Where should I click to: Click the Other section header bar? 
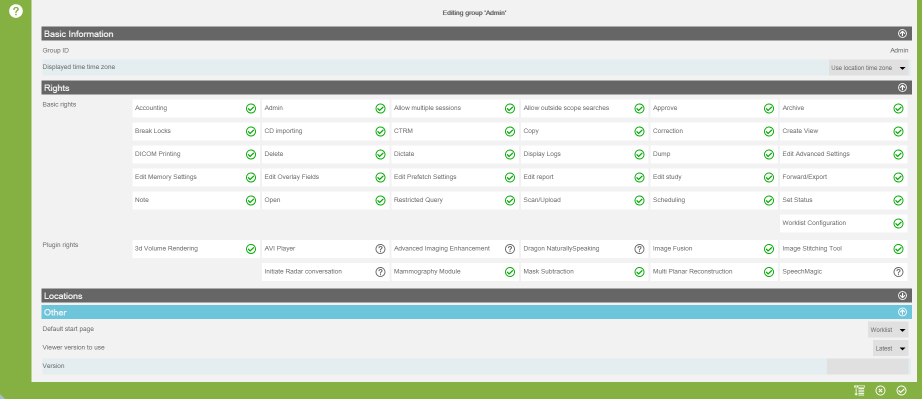(x=476, y=312)
